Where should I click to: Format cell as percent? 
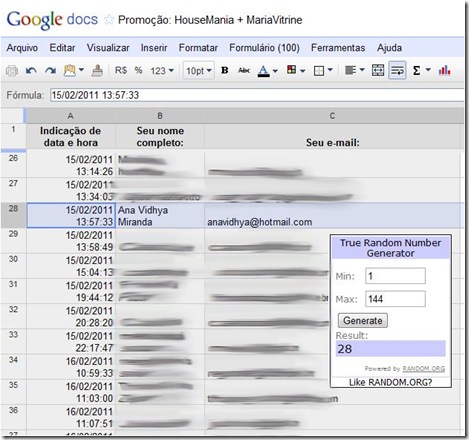pyautogui.click(x=138, y=70)
